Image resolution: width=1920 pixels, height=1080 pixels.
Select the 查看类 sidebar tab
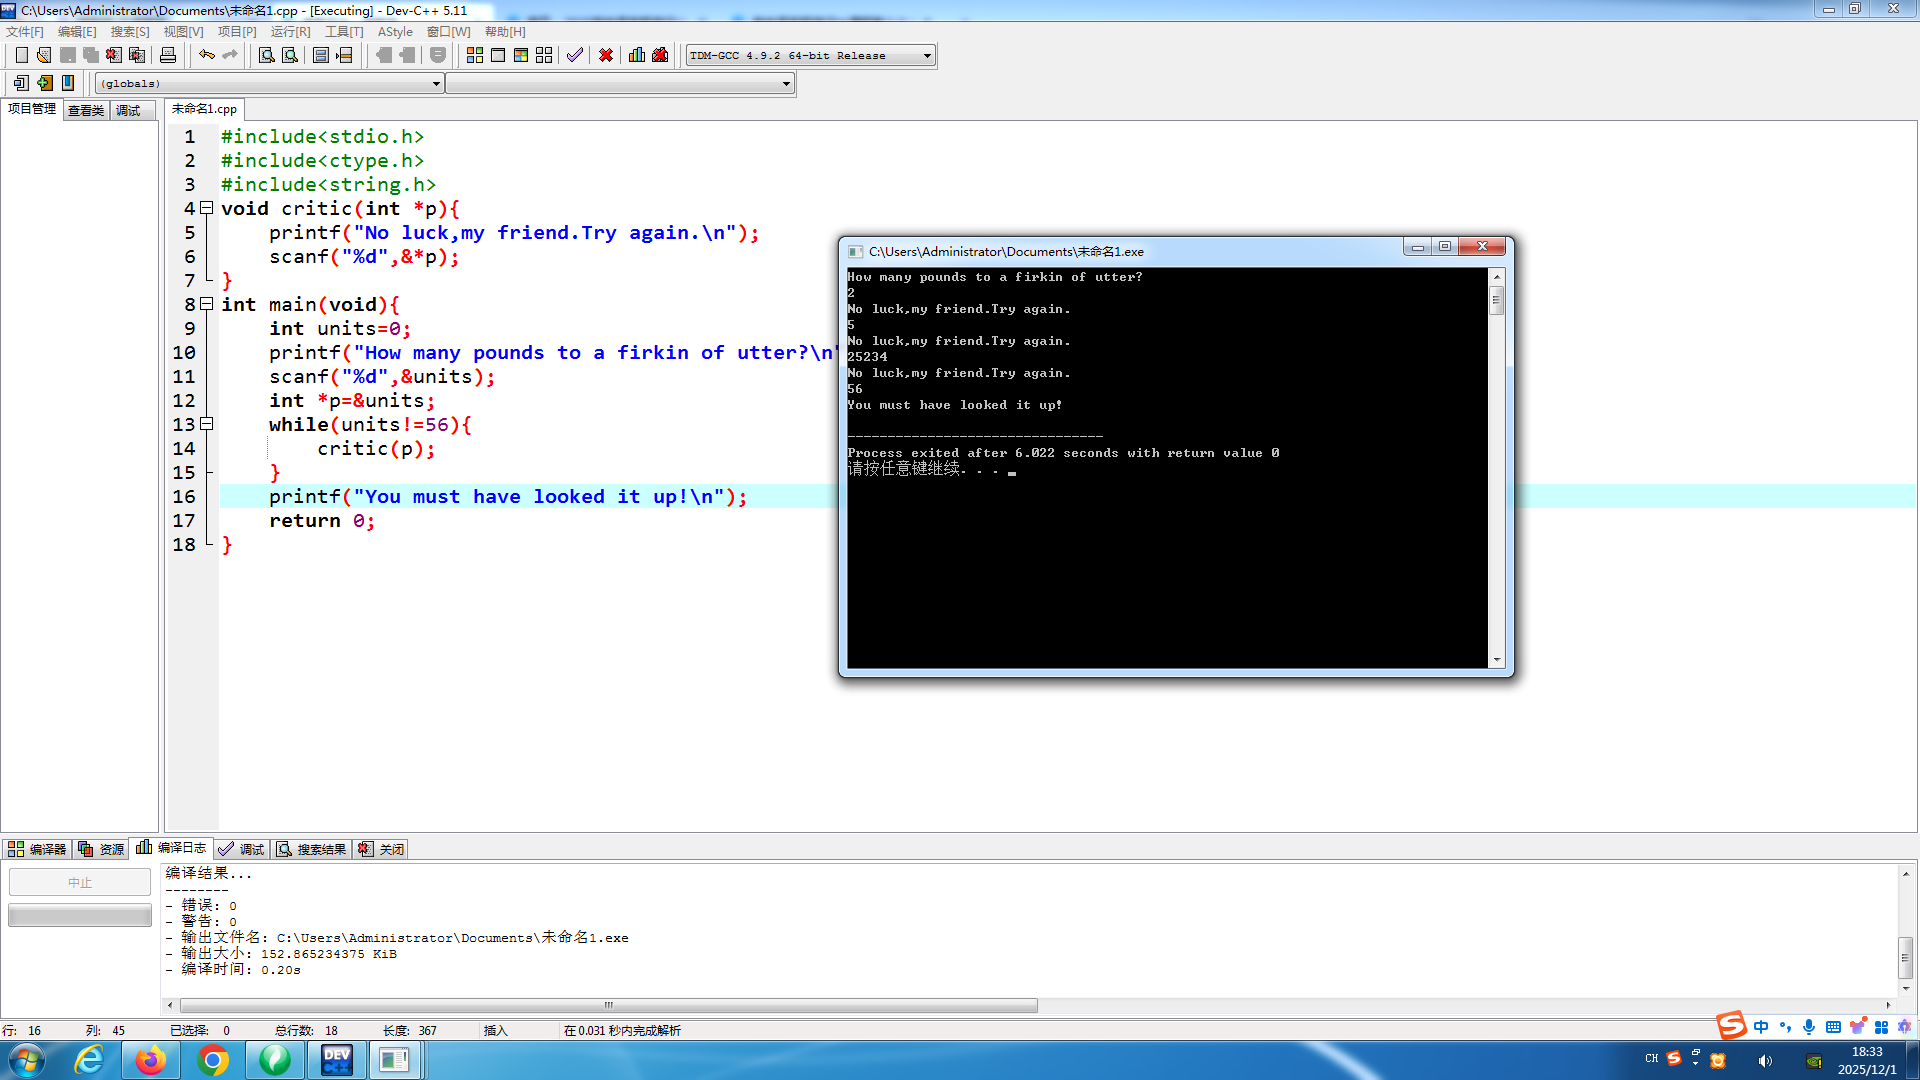tap(86, 111)
